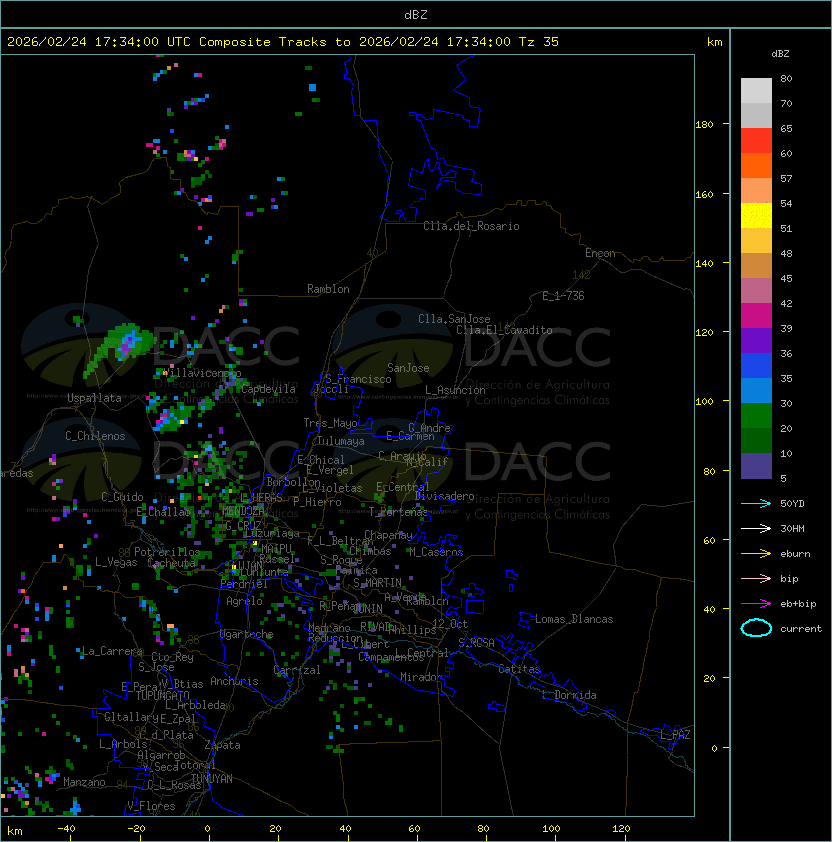Click the Ugarteche map label
Viewport: 832px width, 842px height.
point(247,634)
